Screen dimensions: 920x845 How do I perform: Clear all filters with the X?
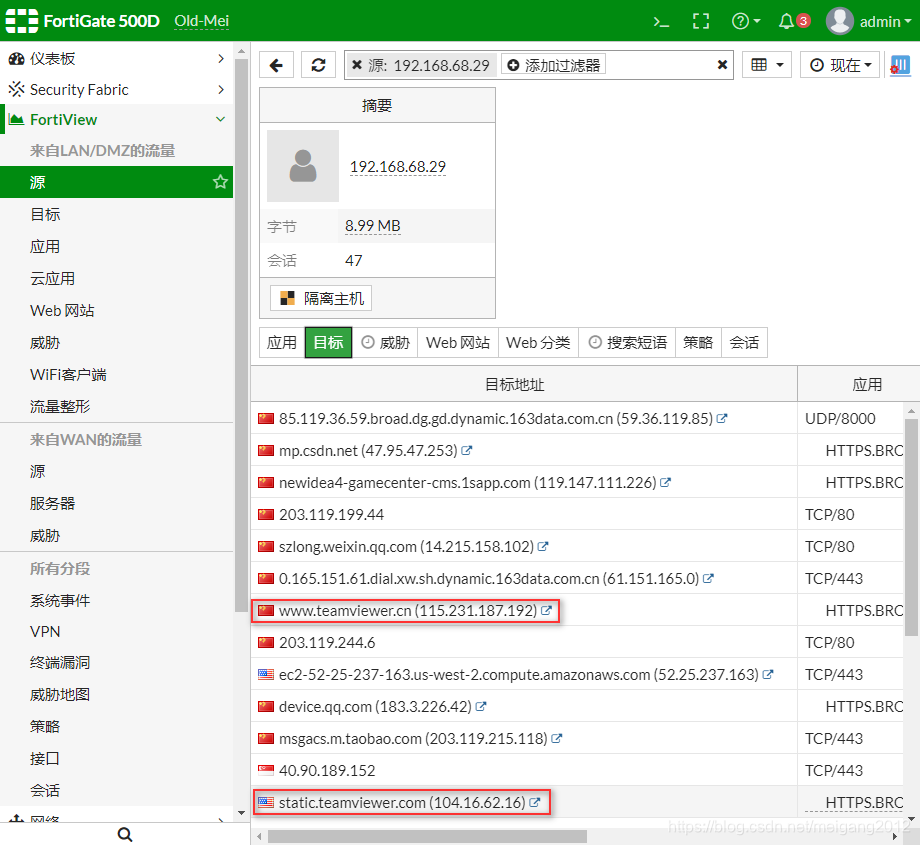click(722, 65)
